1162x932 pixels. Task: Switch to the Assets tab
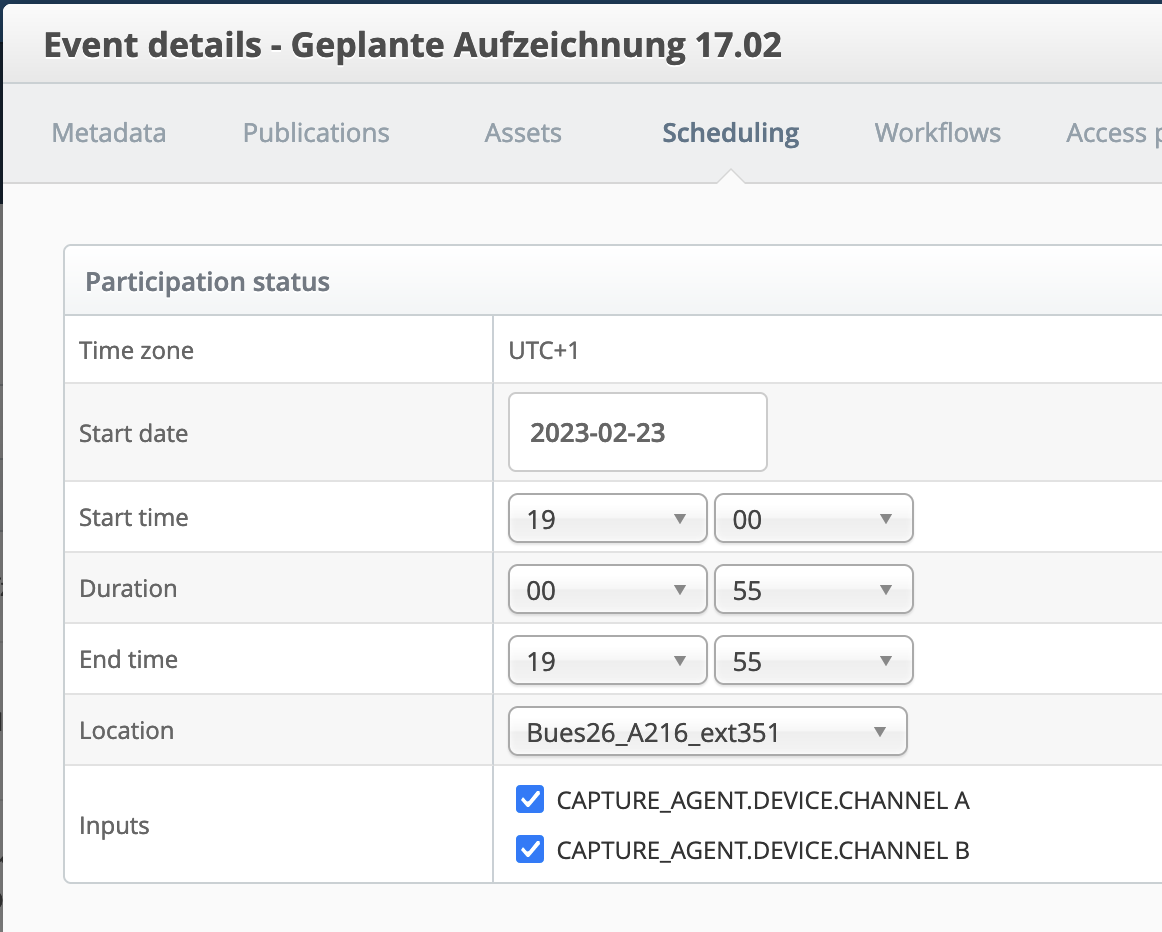(522, 133)
